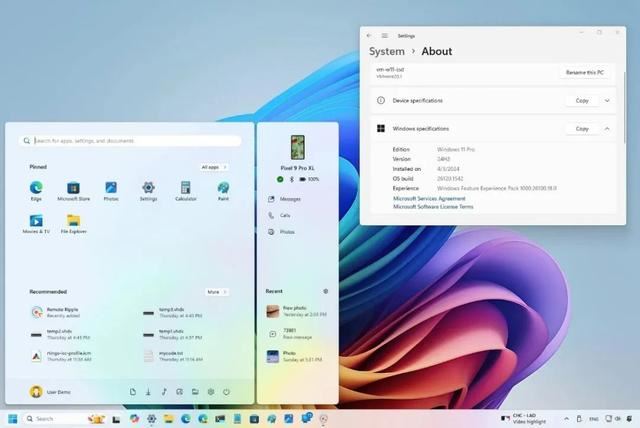The height and width of the screenshot is (428, 640).
Task: Open Copilot from the taskbar
Action: pyautogui.click(x=134, y=419)
